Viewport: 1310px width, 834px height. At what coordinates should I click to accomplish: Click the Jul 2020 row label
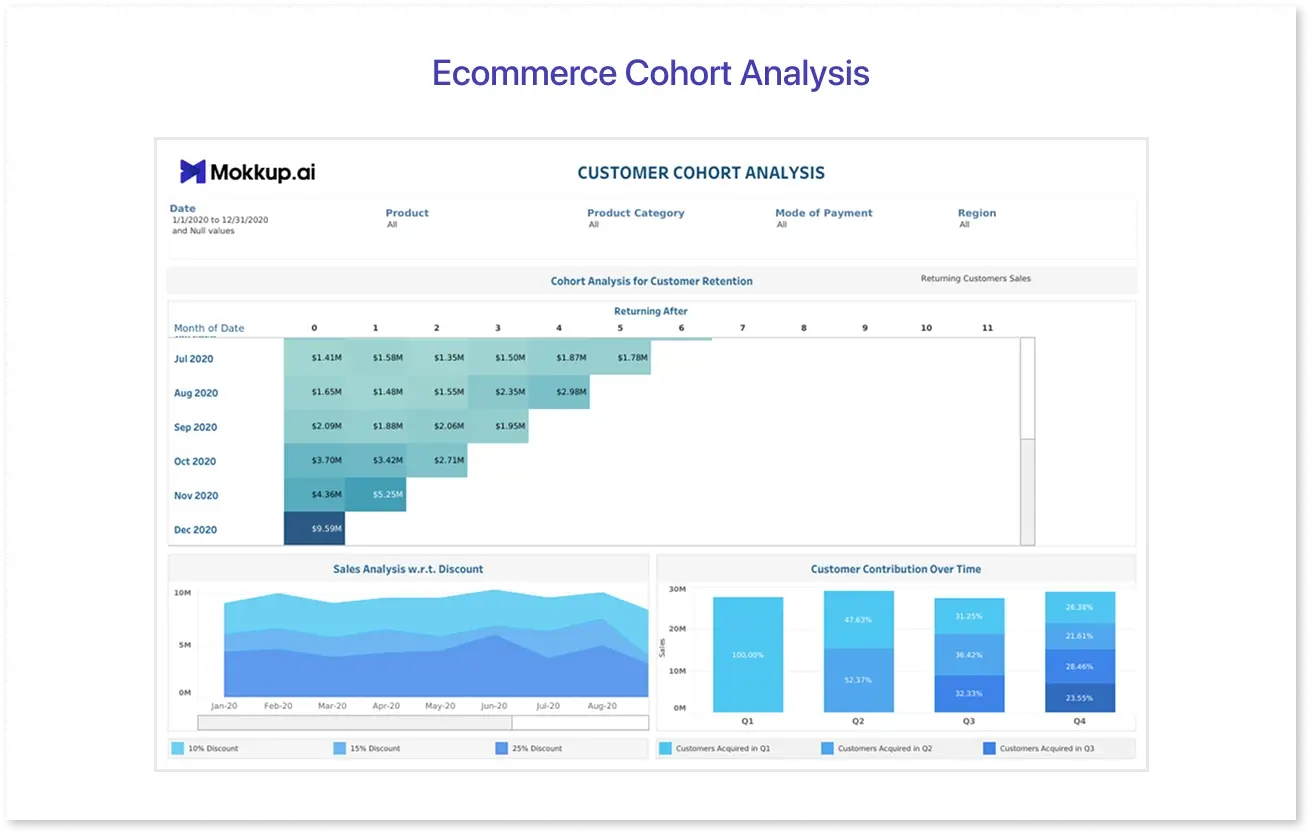click(193, 359)
